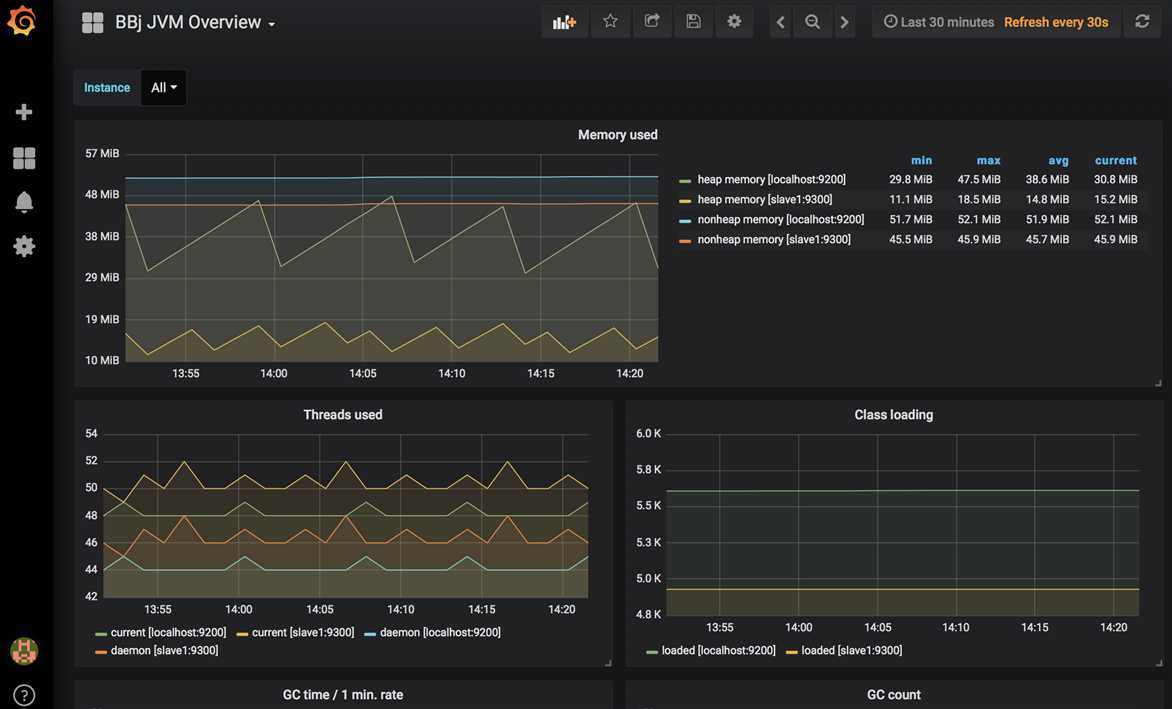Open the GC count panel title menu
The width and height of the screenshot is (1172, 709).
pos(893,695)
